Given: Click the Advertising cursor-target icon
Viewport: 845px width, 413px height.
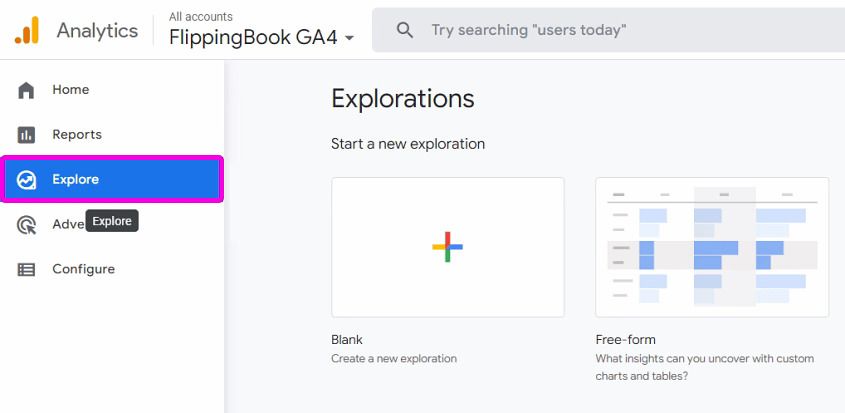Looking at the screenshot, I should (26, 224).
